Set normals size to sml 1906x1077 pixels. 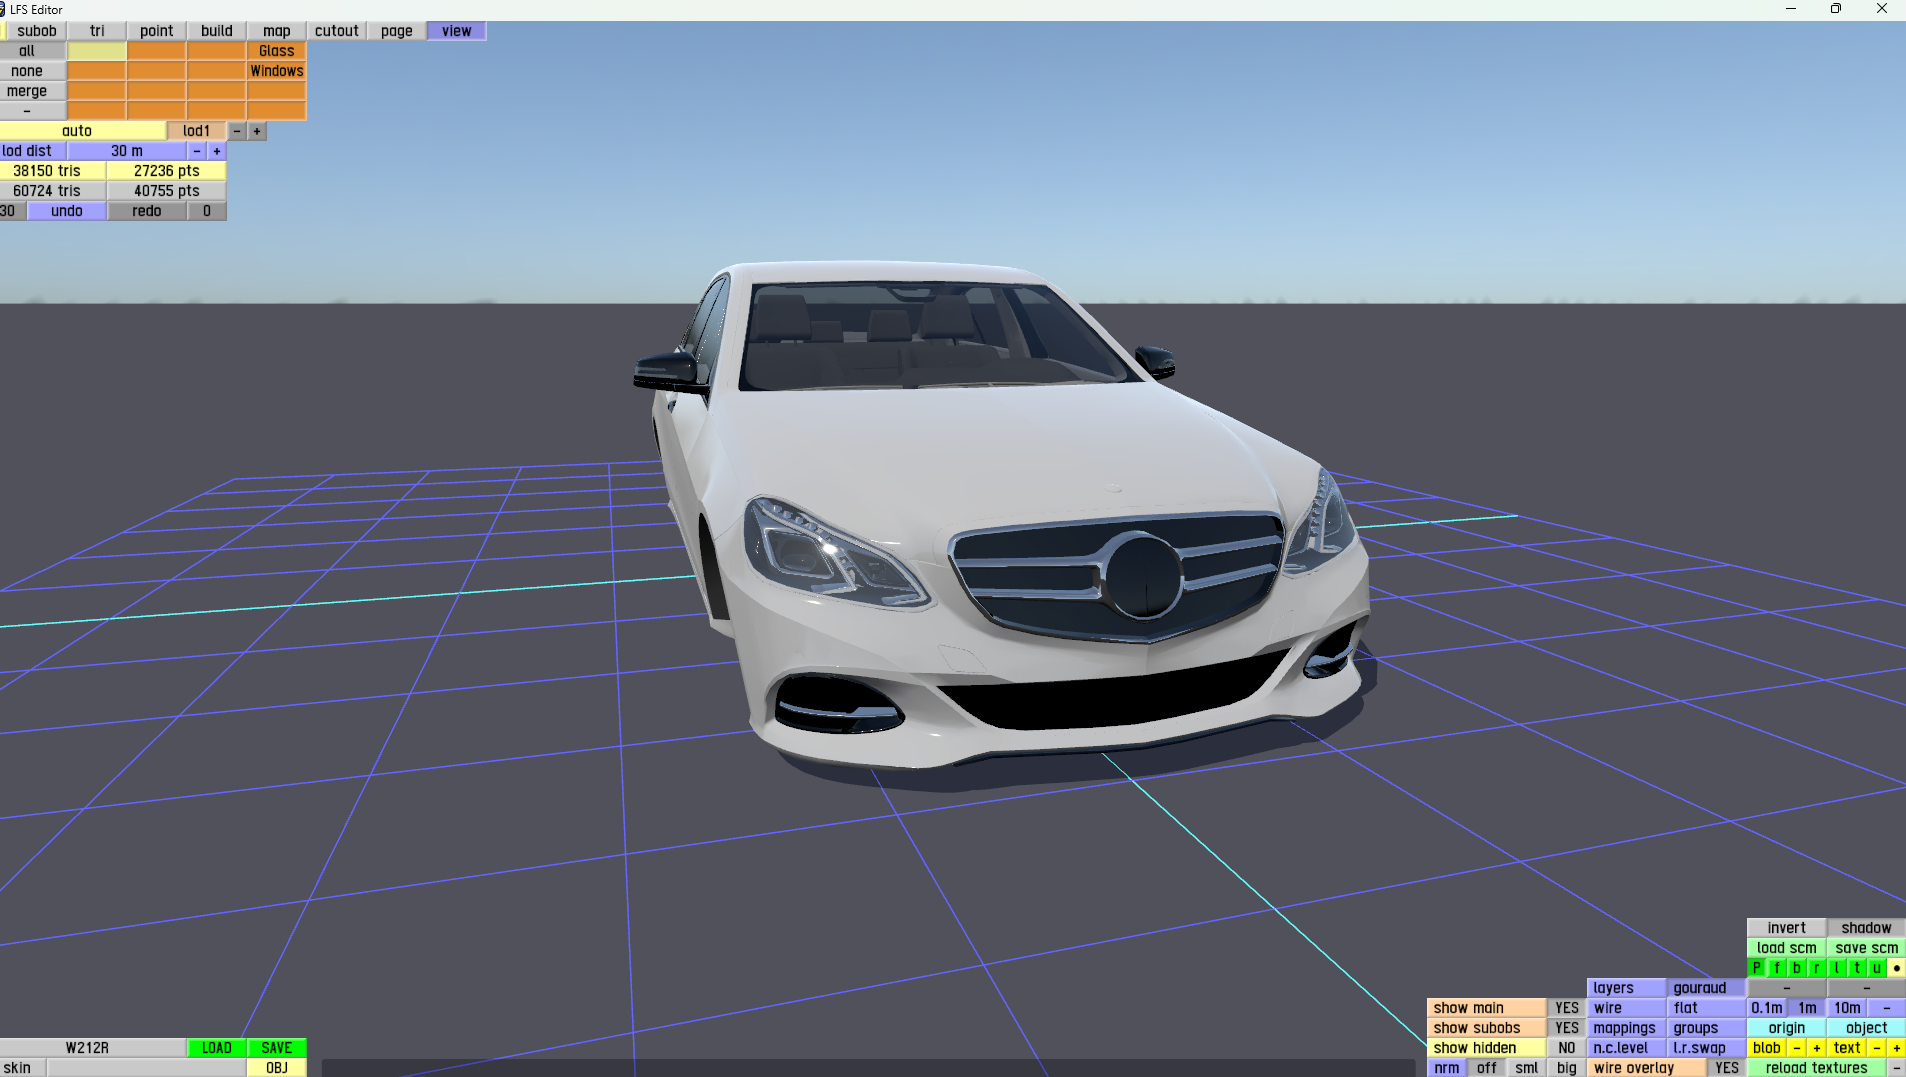tap(1527, 1068)
